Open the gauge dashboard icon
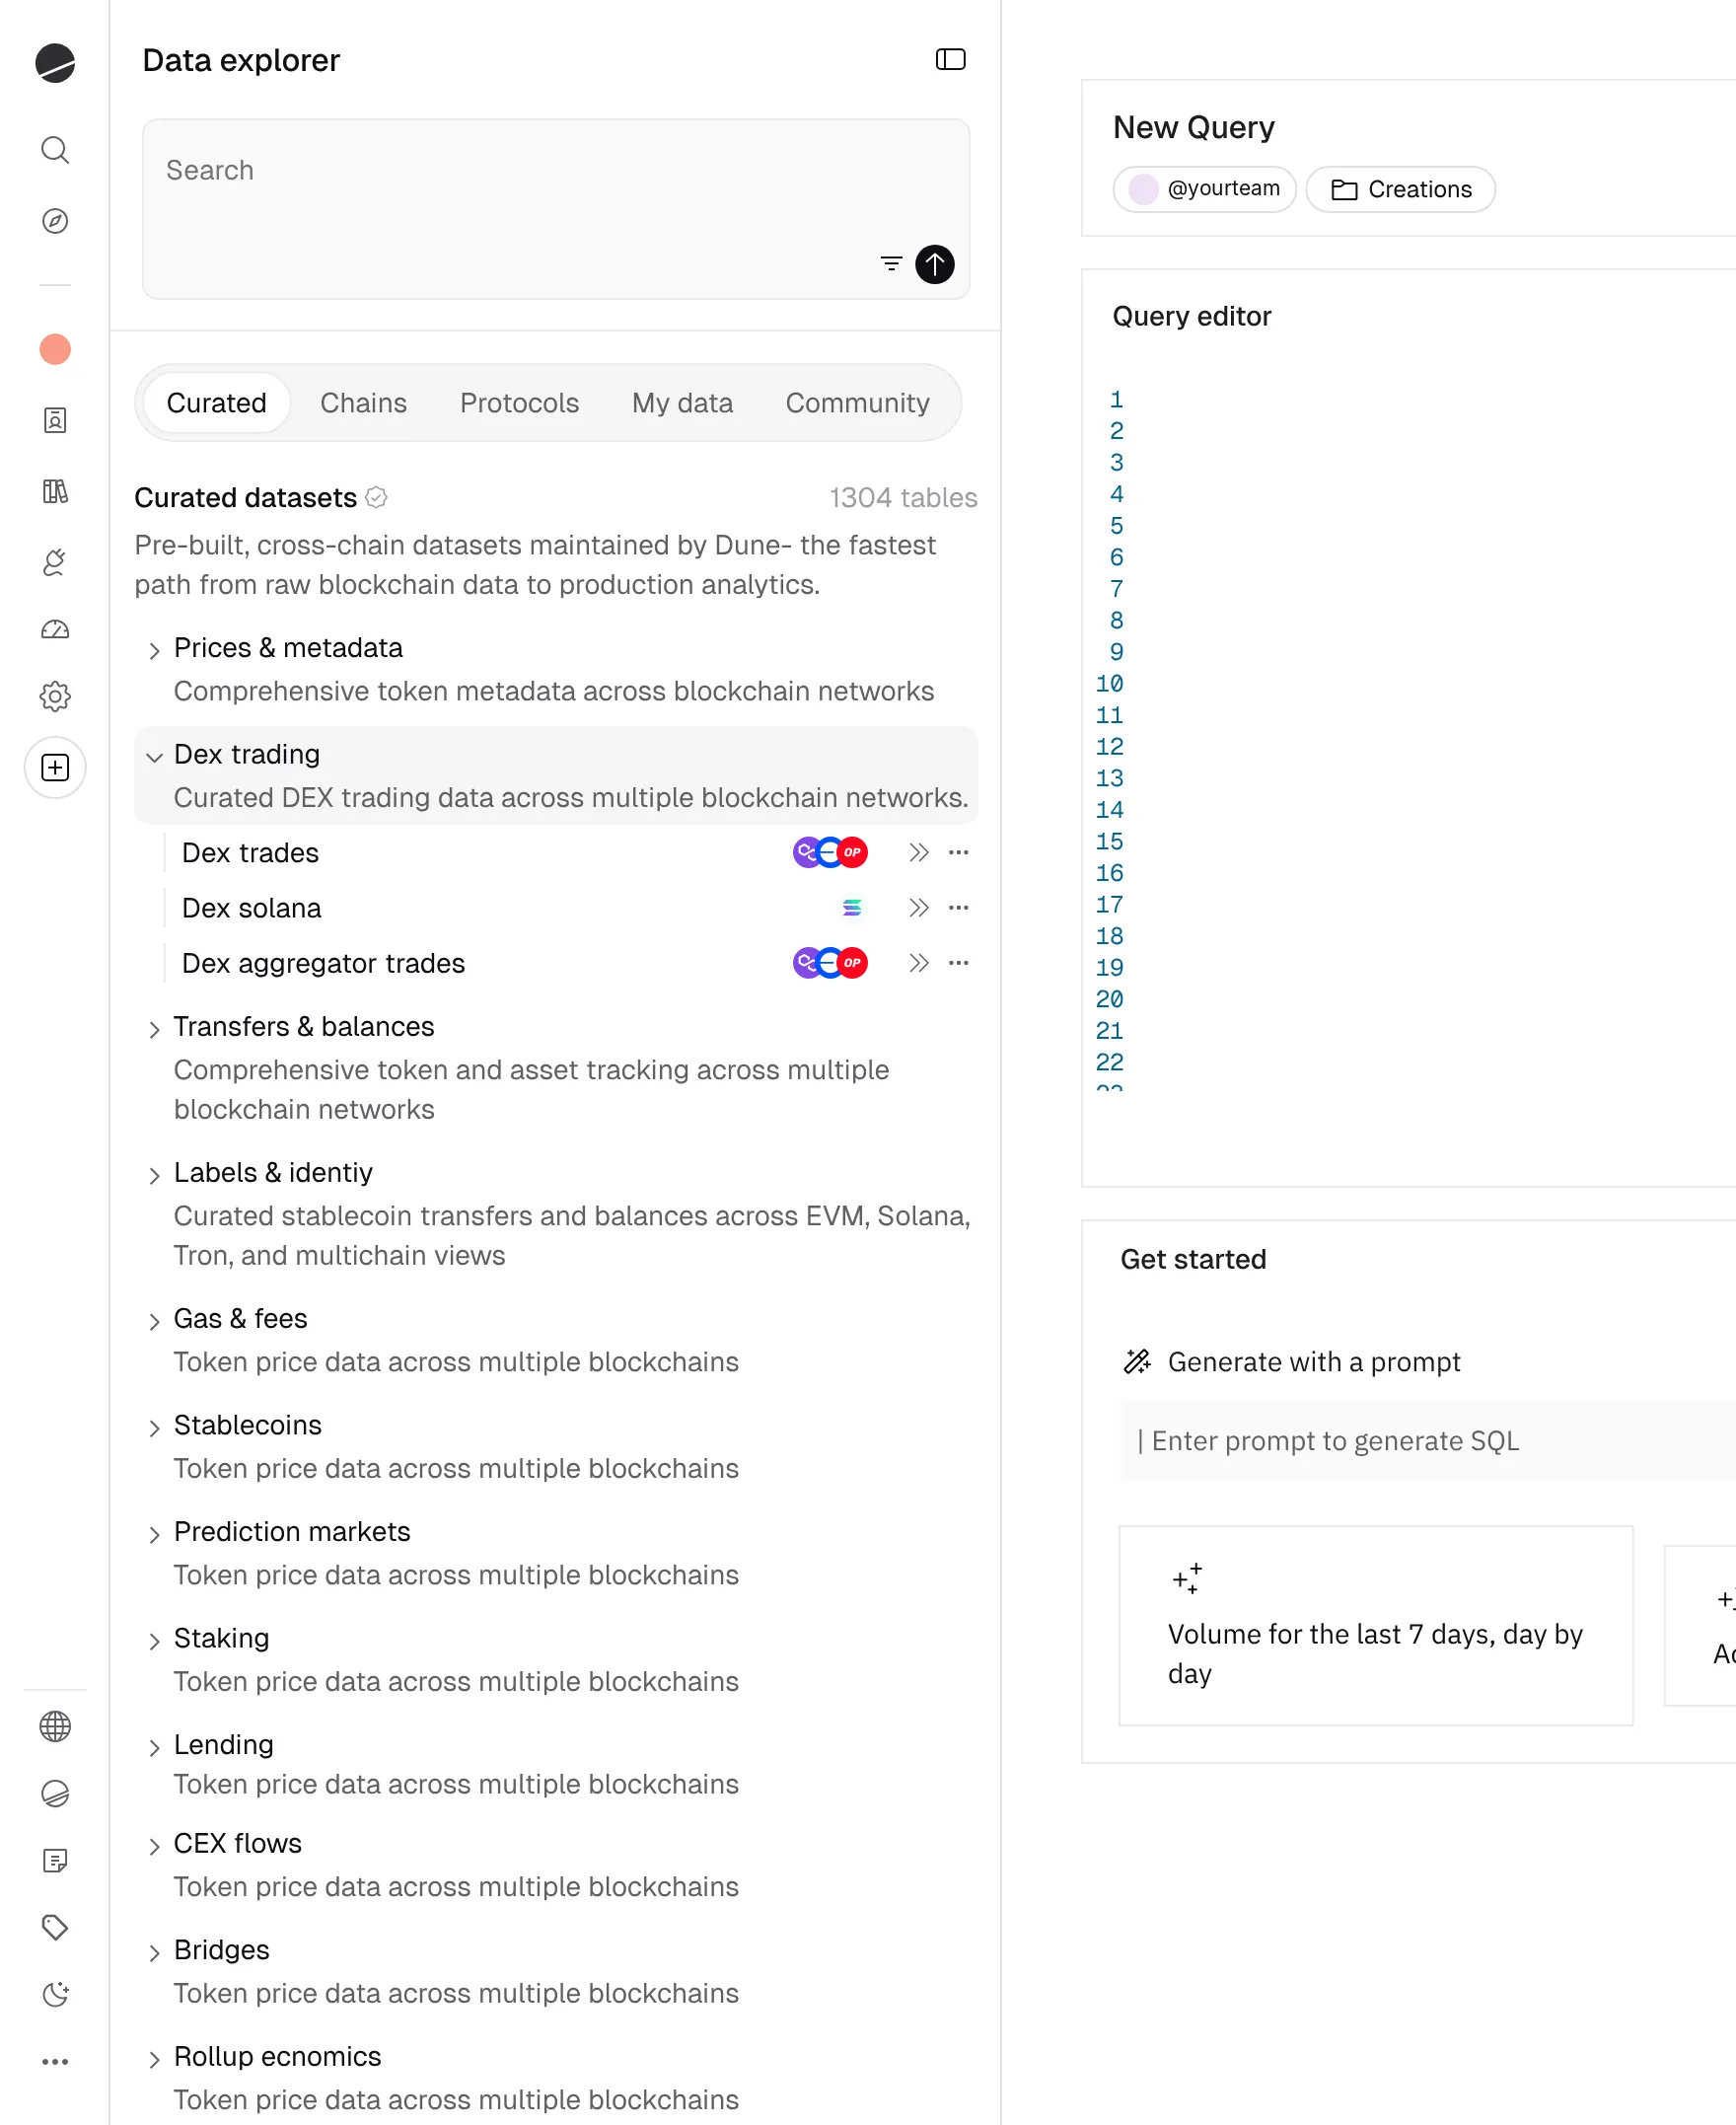Viewport: 1736px width, 2125px height. [x=55, y=629]
